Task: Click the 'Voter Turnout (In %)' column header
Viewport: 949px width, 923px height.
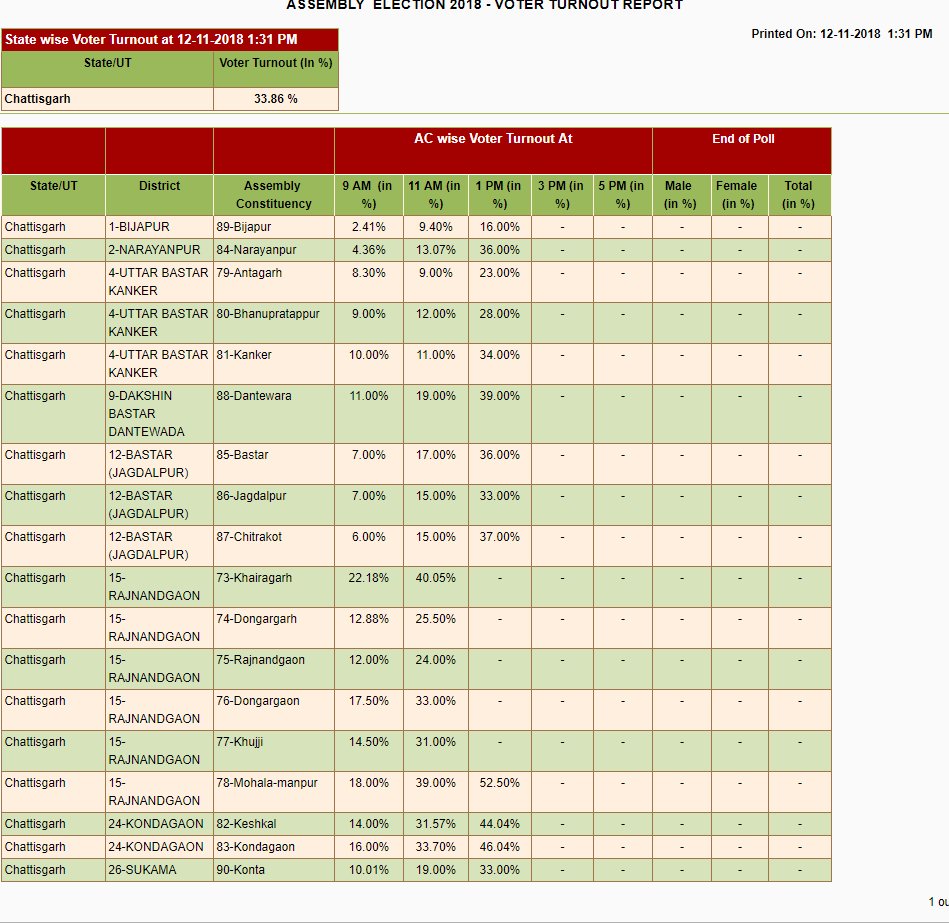Action: [x=276, y=62]
